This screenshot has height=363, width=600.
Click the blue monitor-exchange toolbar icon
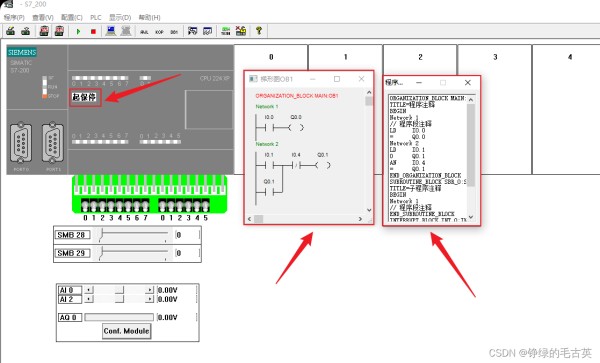click(111, 31)
